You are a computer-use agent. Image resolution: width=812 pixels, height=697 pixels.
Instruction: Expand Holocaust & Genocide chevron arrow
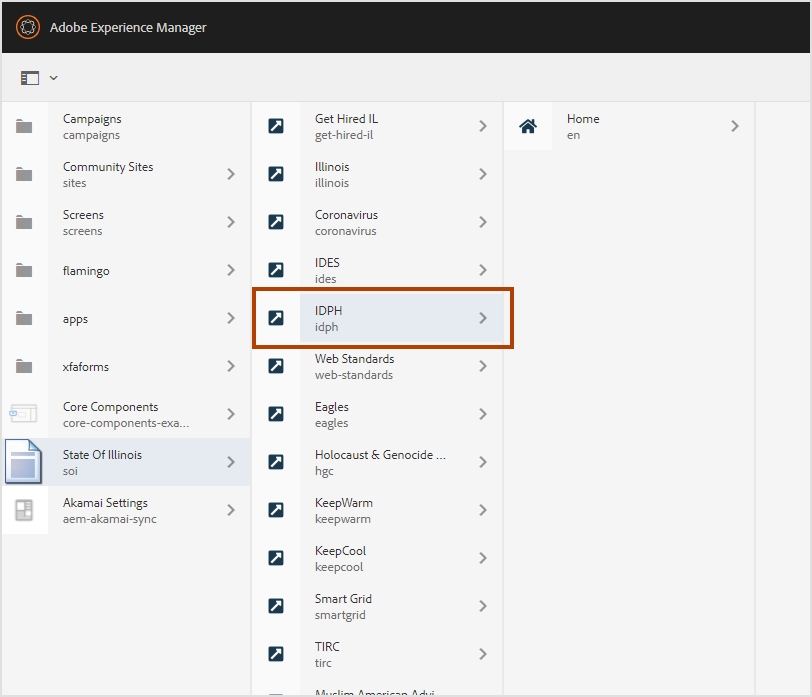(x=483, y=462)
